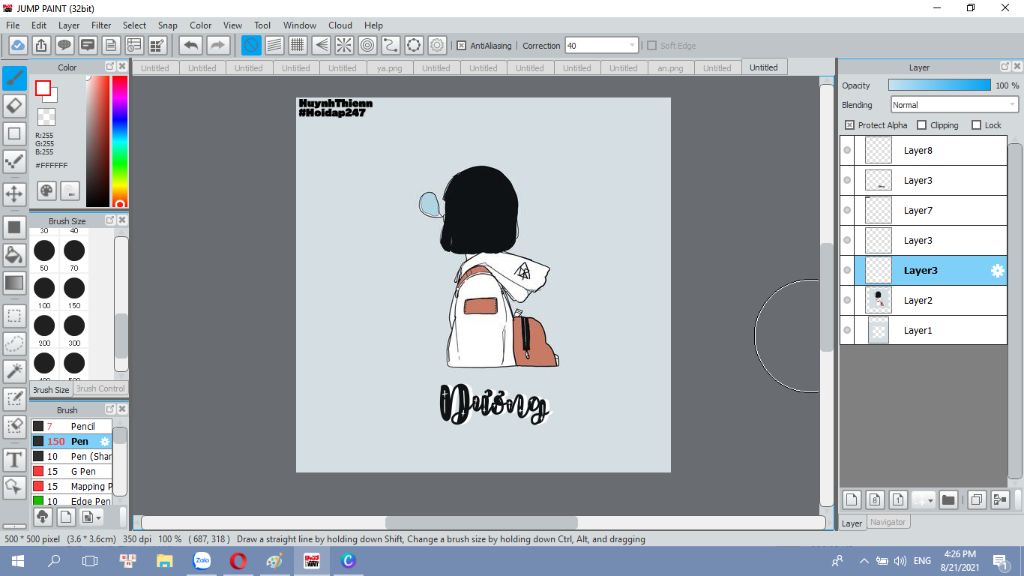Open snap settings gear in the toolbar
The height and width of the screenshot is (576, 1024).
pyautogui.click(x=437, y=45)
